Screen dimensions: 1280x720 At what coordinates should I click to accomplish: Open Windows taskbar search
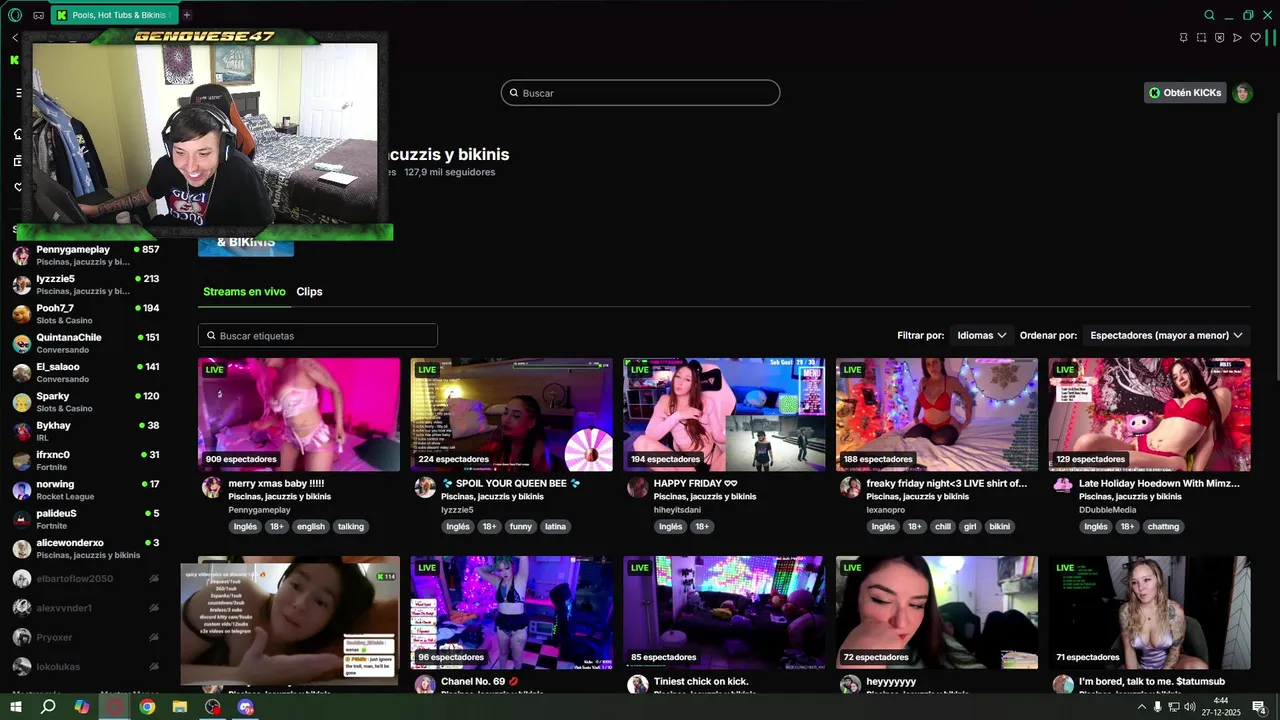(x=48, y=707)
